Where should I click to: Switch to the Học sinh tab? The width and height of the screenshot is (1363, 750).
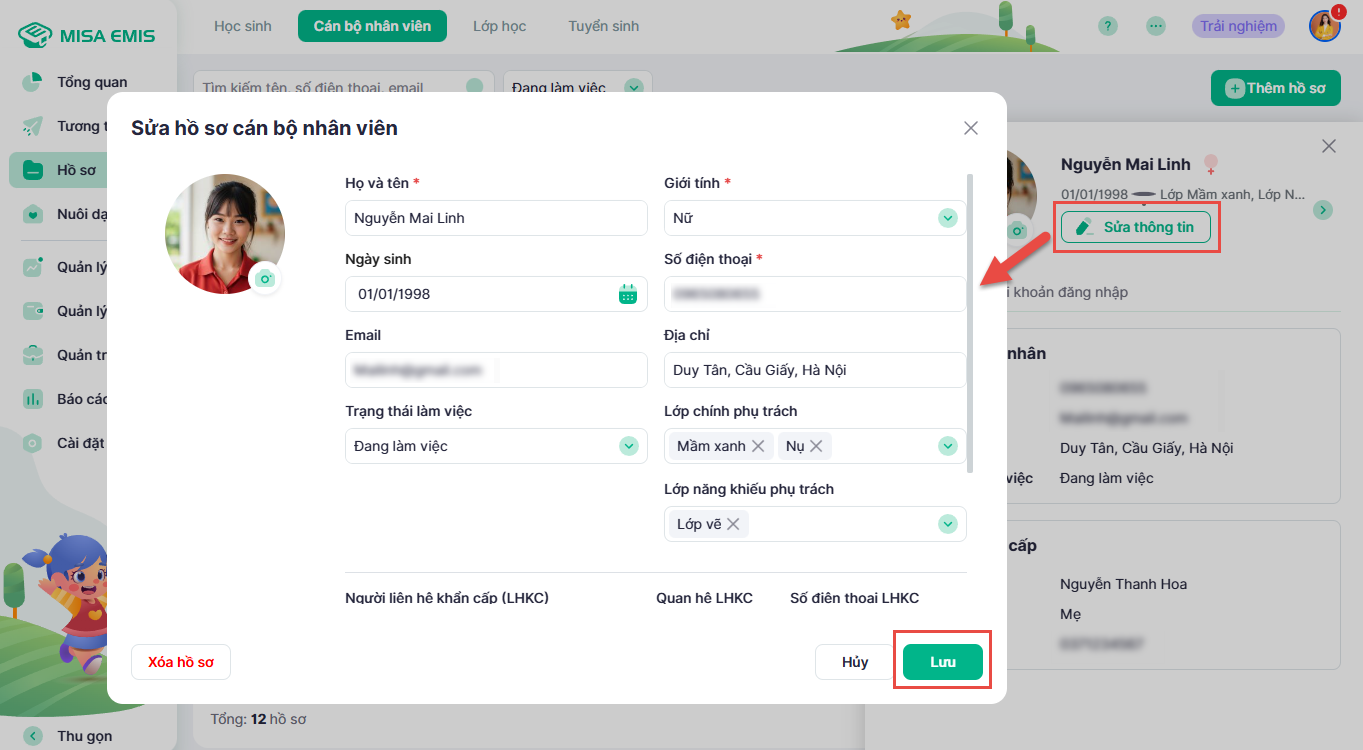click(x=243, y=26)
